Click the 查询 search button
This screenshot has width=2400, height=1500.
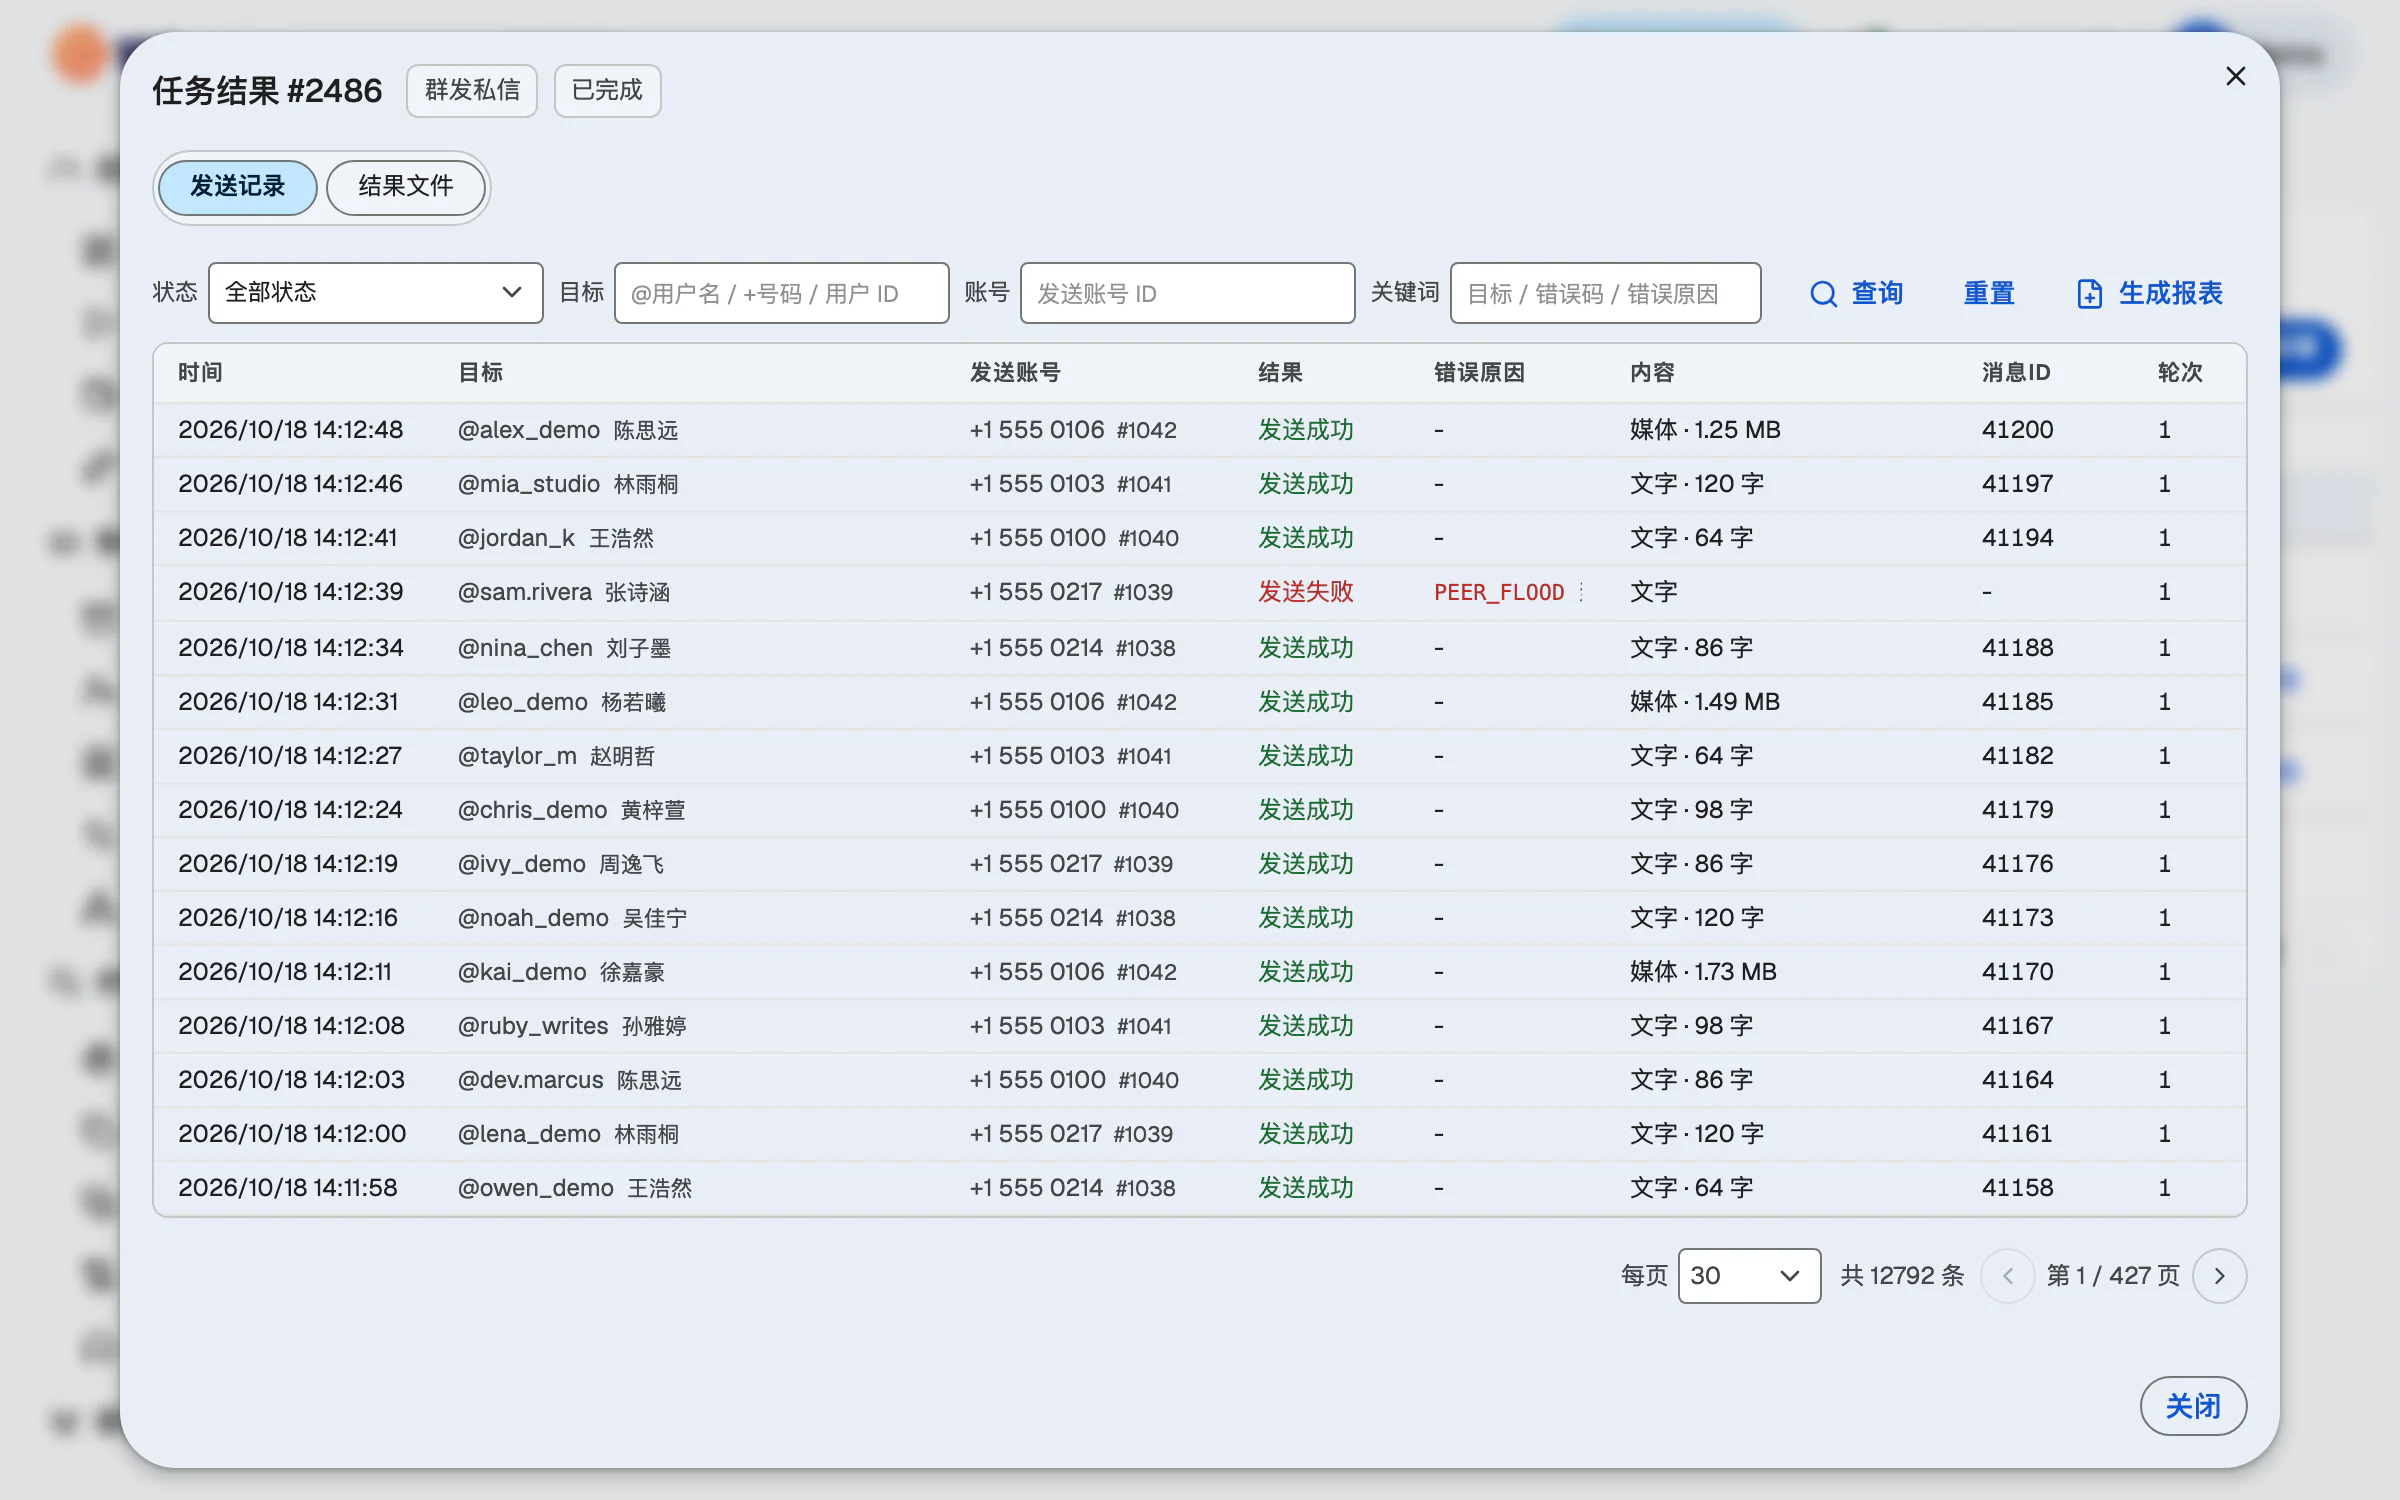(1857, 293)
